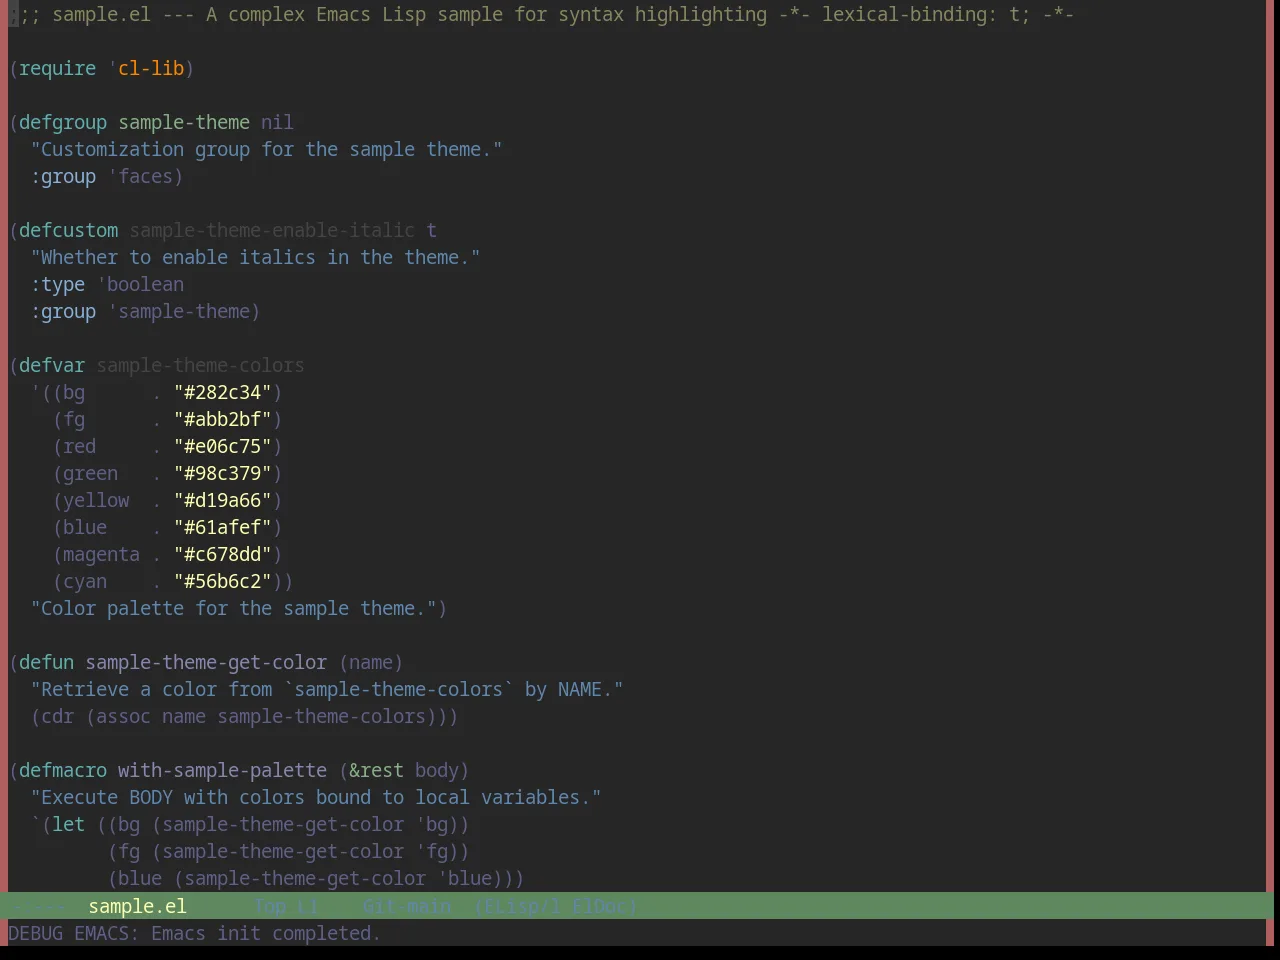Click the "#abb2bf" string
1280x960 pixels.
coord(223,419)
